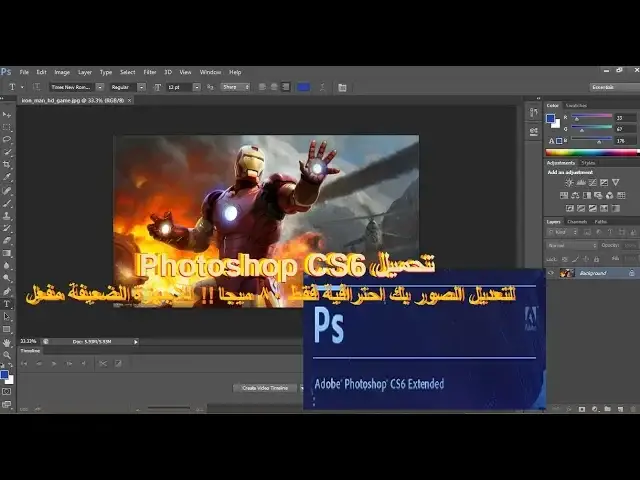
Task: Toggle the type layer filter in Layers panel
Action: click(610, 232)
